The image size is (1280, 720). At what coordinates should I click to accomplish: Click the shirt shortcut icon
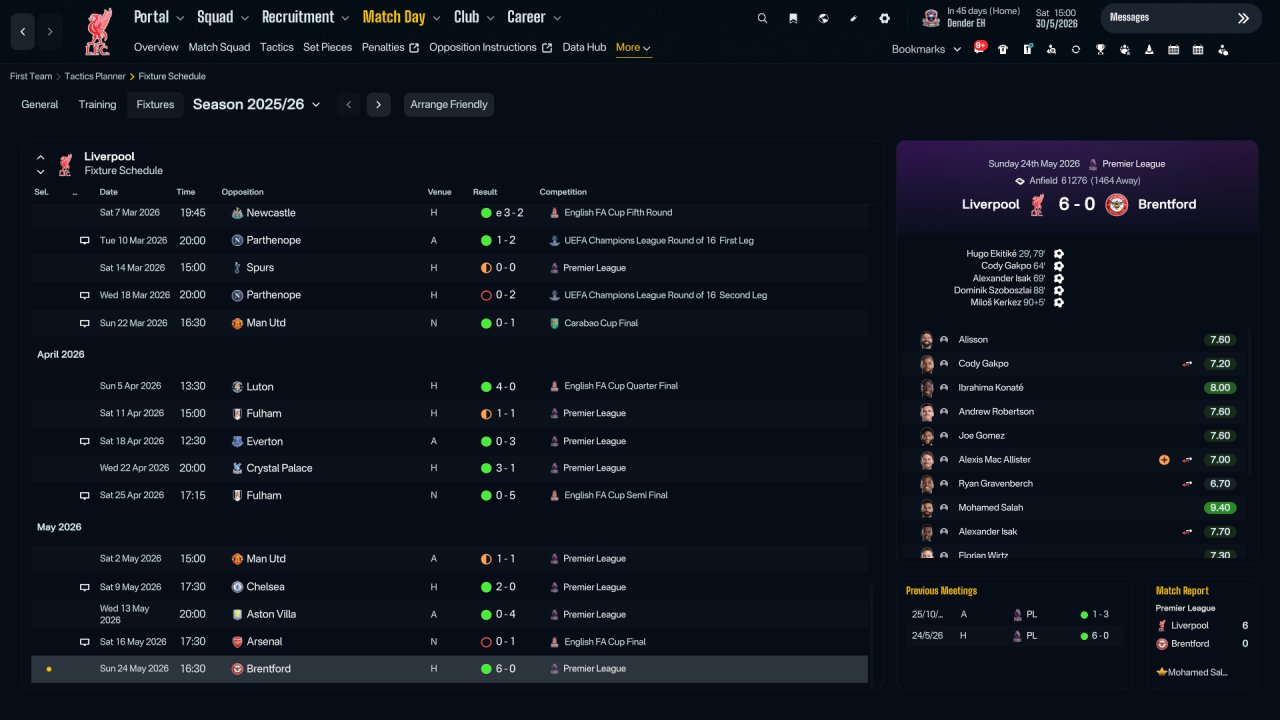1003,49
